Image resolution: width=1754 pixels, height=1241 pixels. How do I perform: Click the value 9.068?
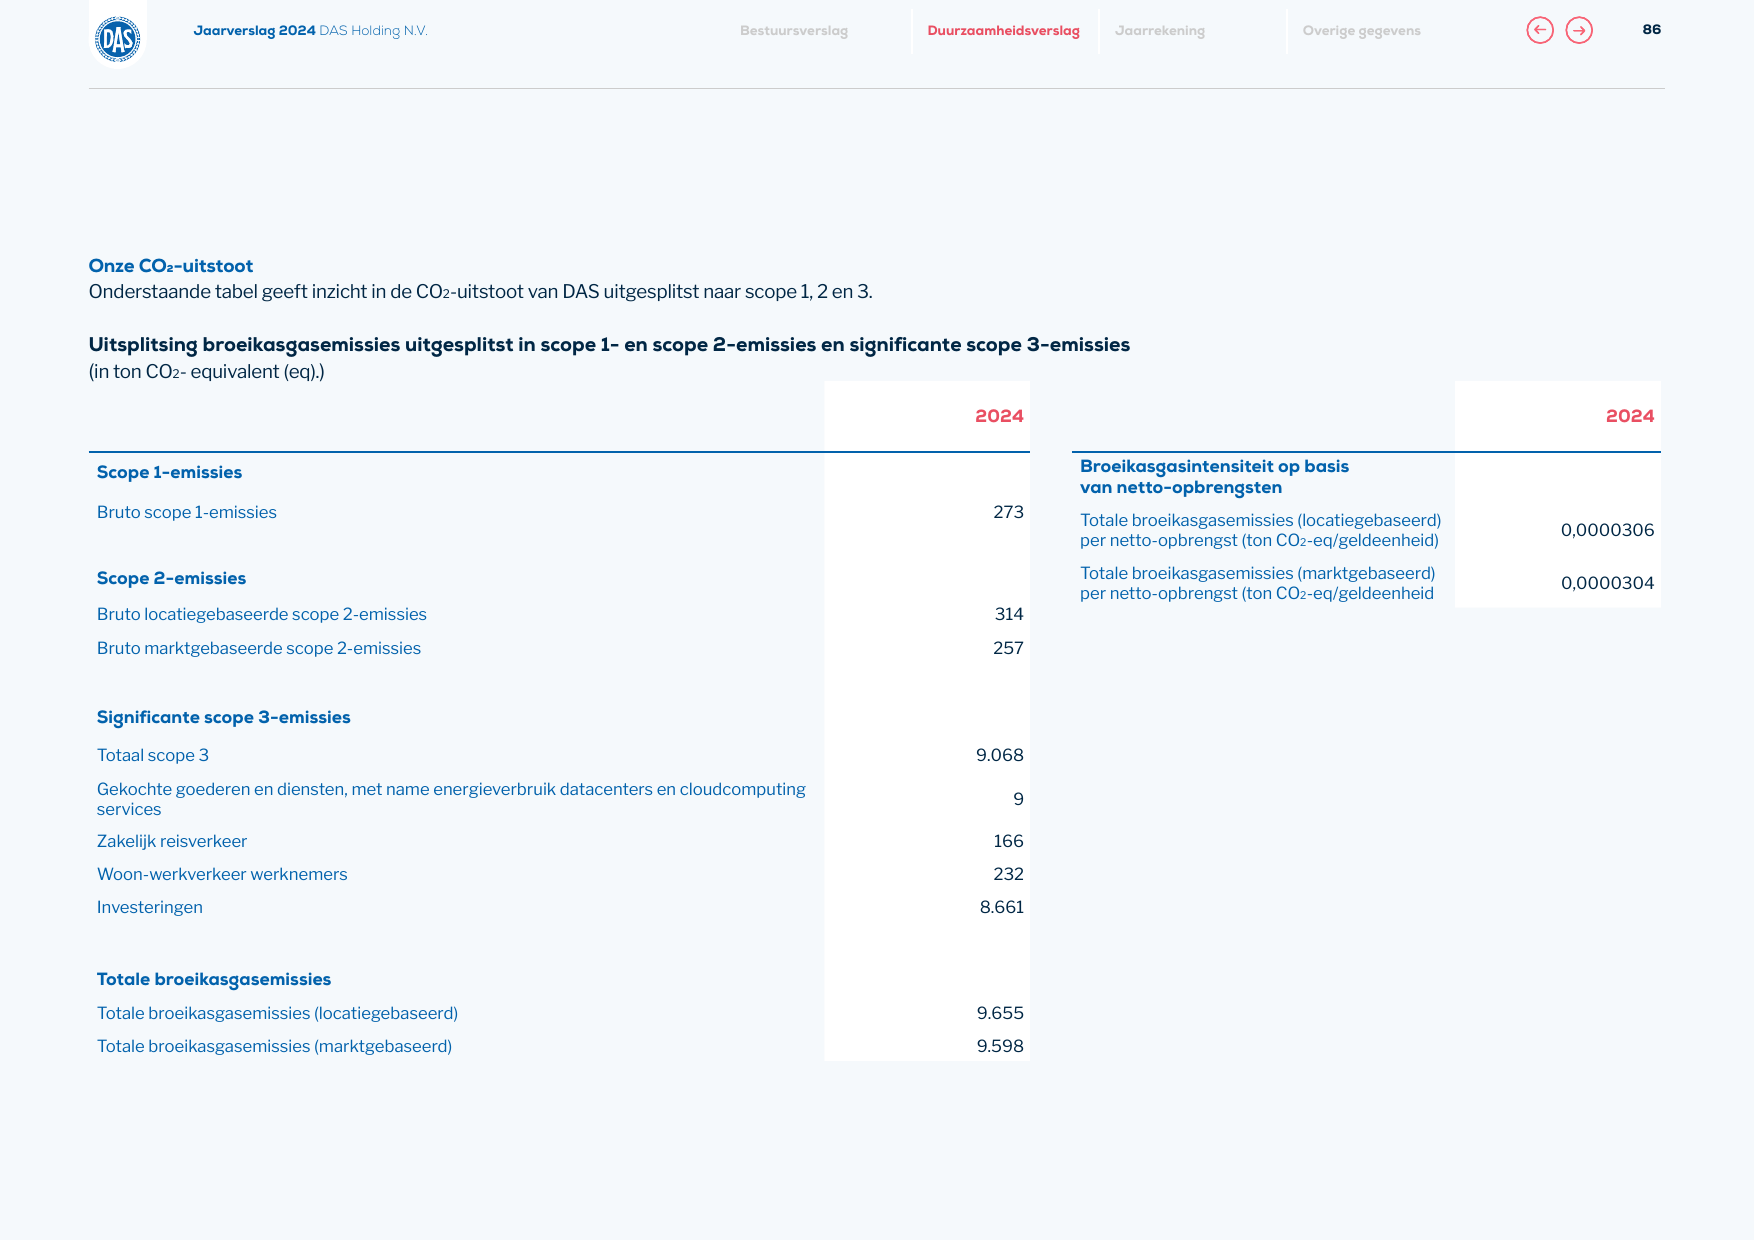(x=1000, y=755)
